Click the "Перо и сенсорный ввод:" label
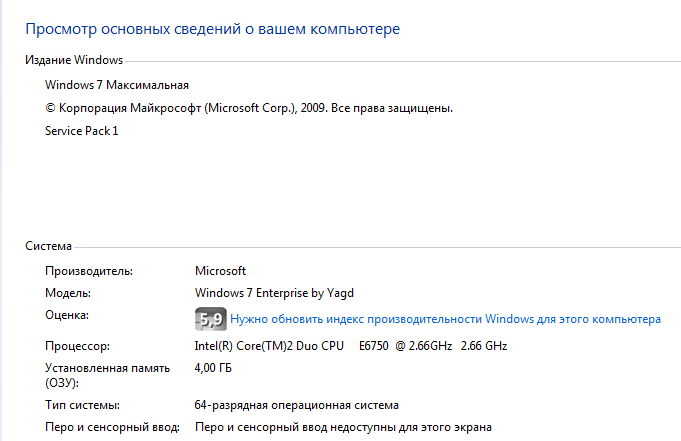 pyautogui.click(x=112, y=427)
